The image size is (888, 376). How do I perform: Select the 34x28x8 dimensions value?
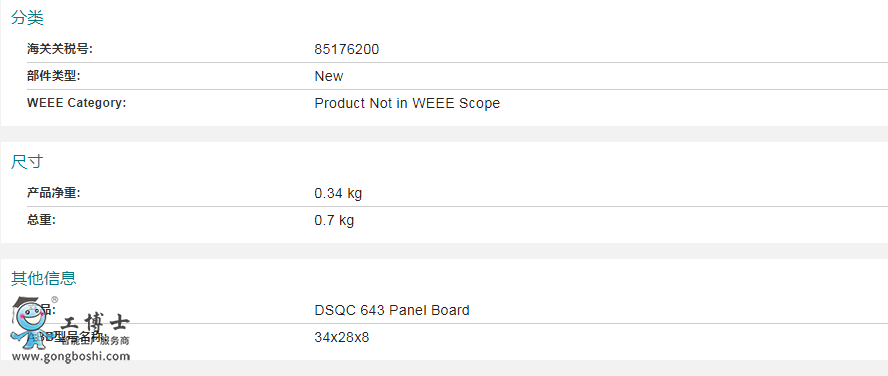341,337
